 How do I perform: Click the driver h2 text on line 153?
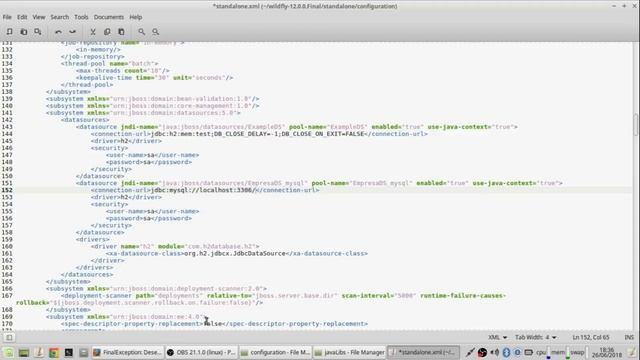[124, 197]
